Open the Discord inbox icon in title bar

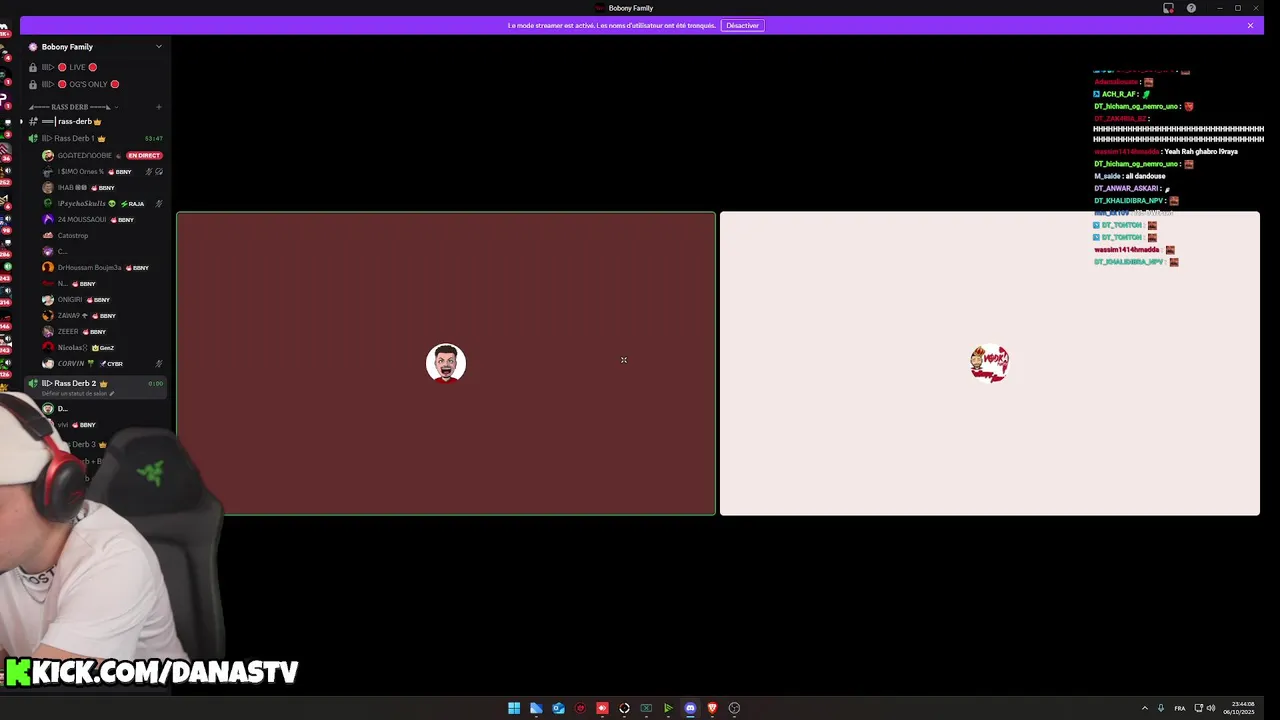coord(1168,8)
